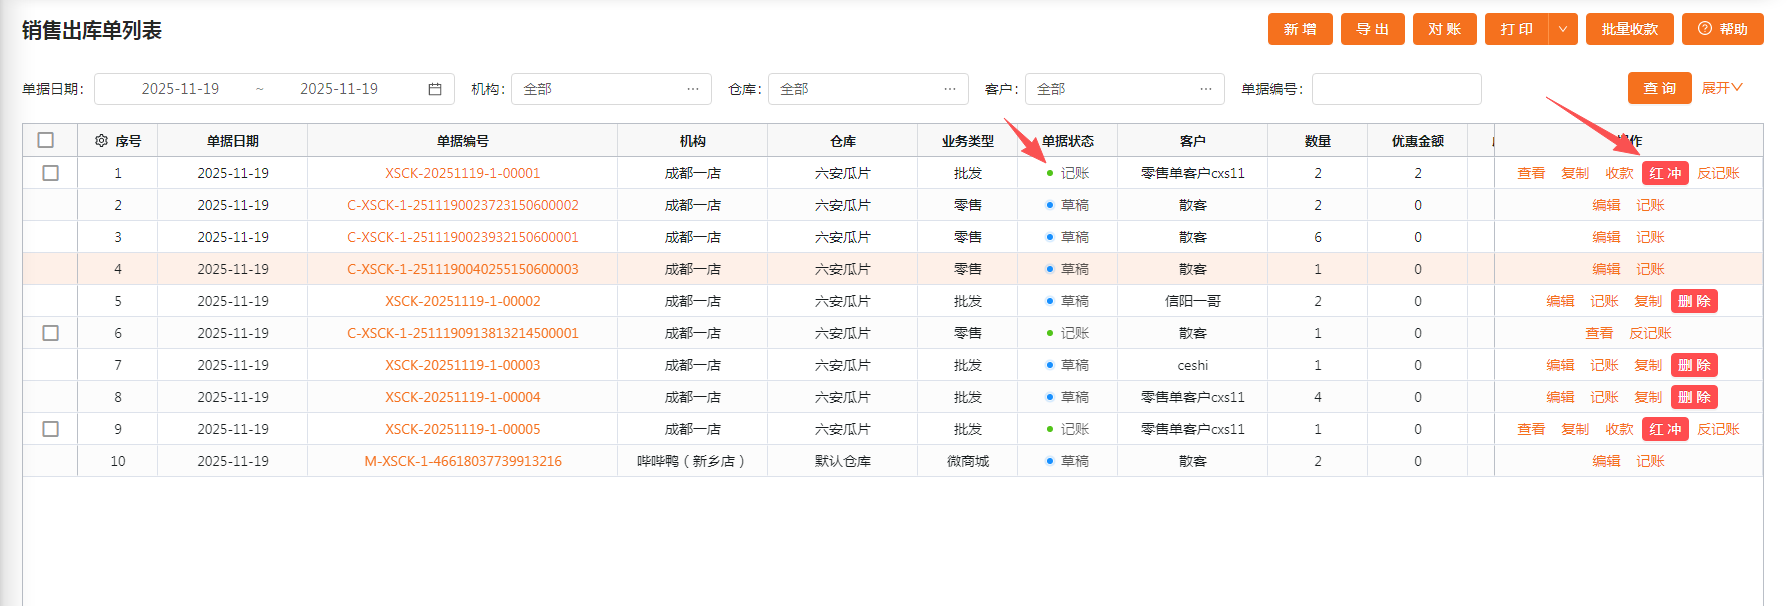
Task: Click 删除 on row 7 ceshi
Action: [x=1694, y=365]
